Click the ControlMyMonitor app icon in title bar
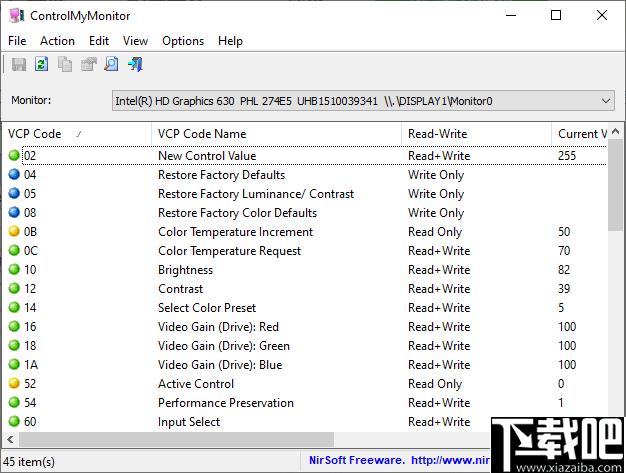This screenshot has height=473, width=626. point(16,16)
